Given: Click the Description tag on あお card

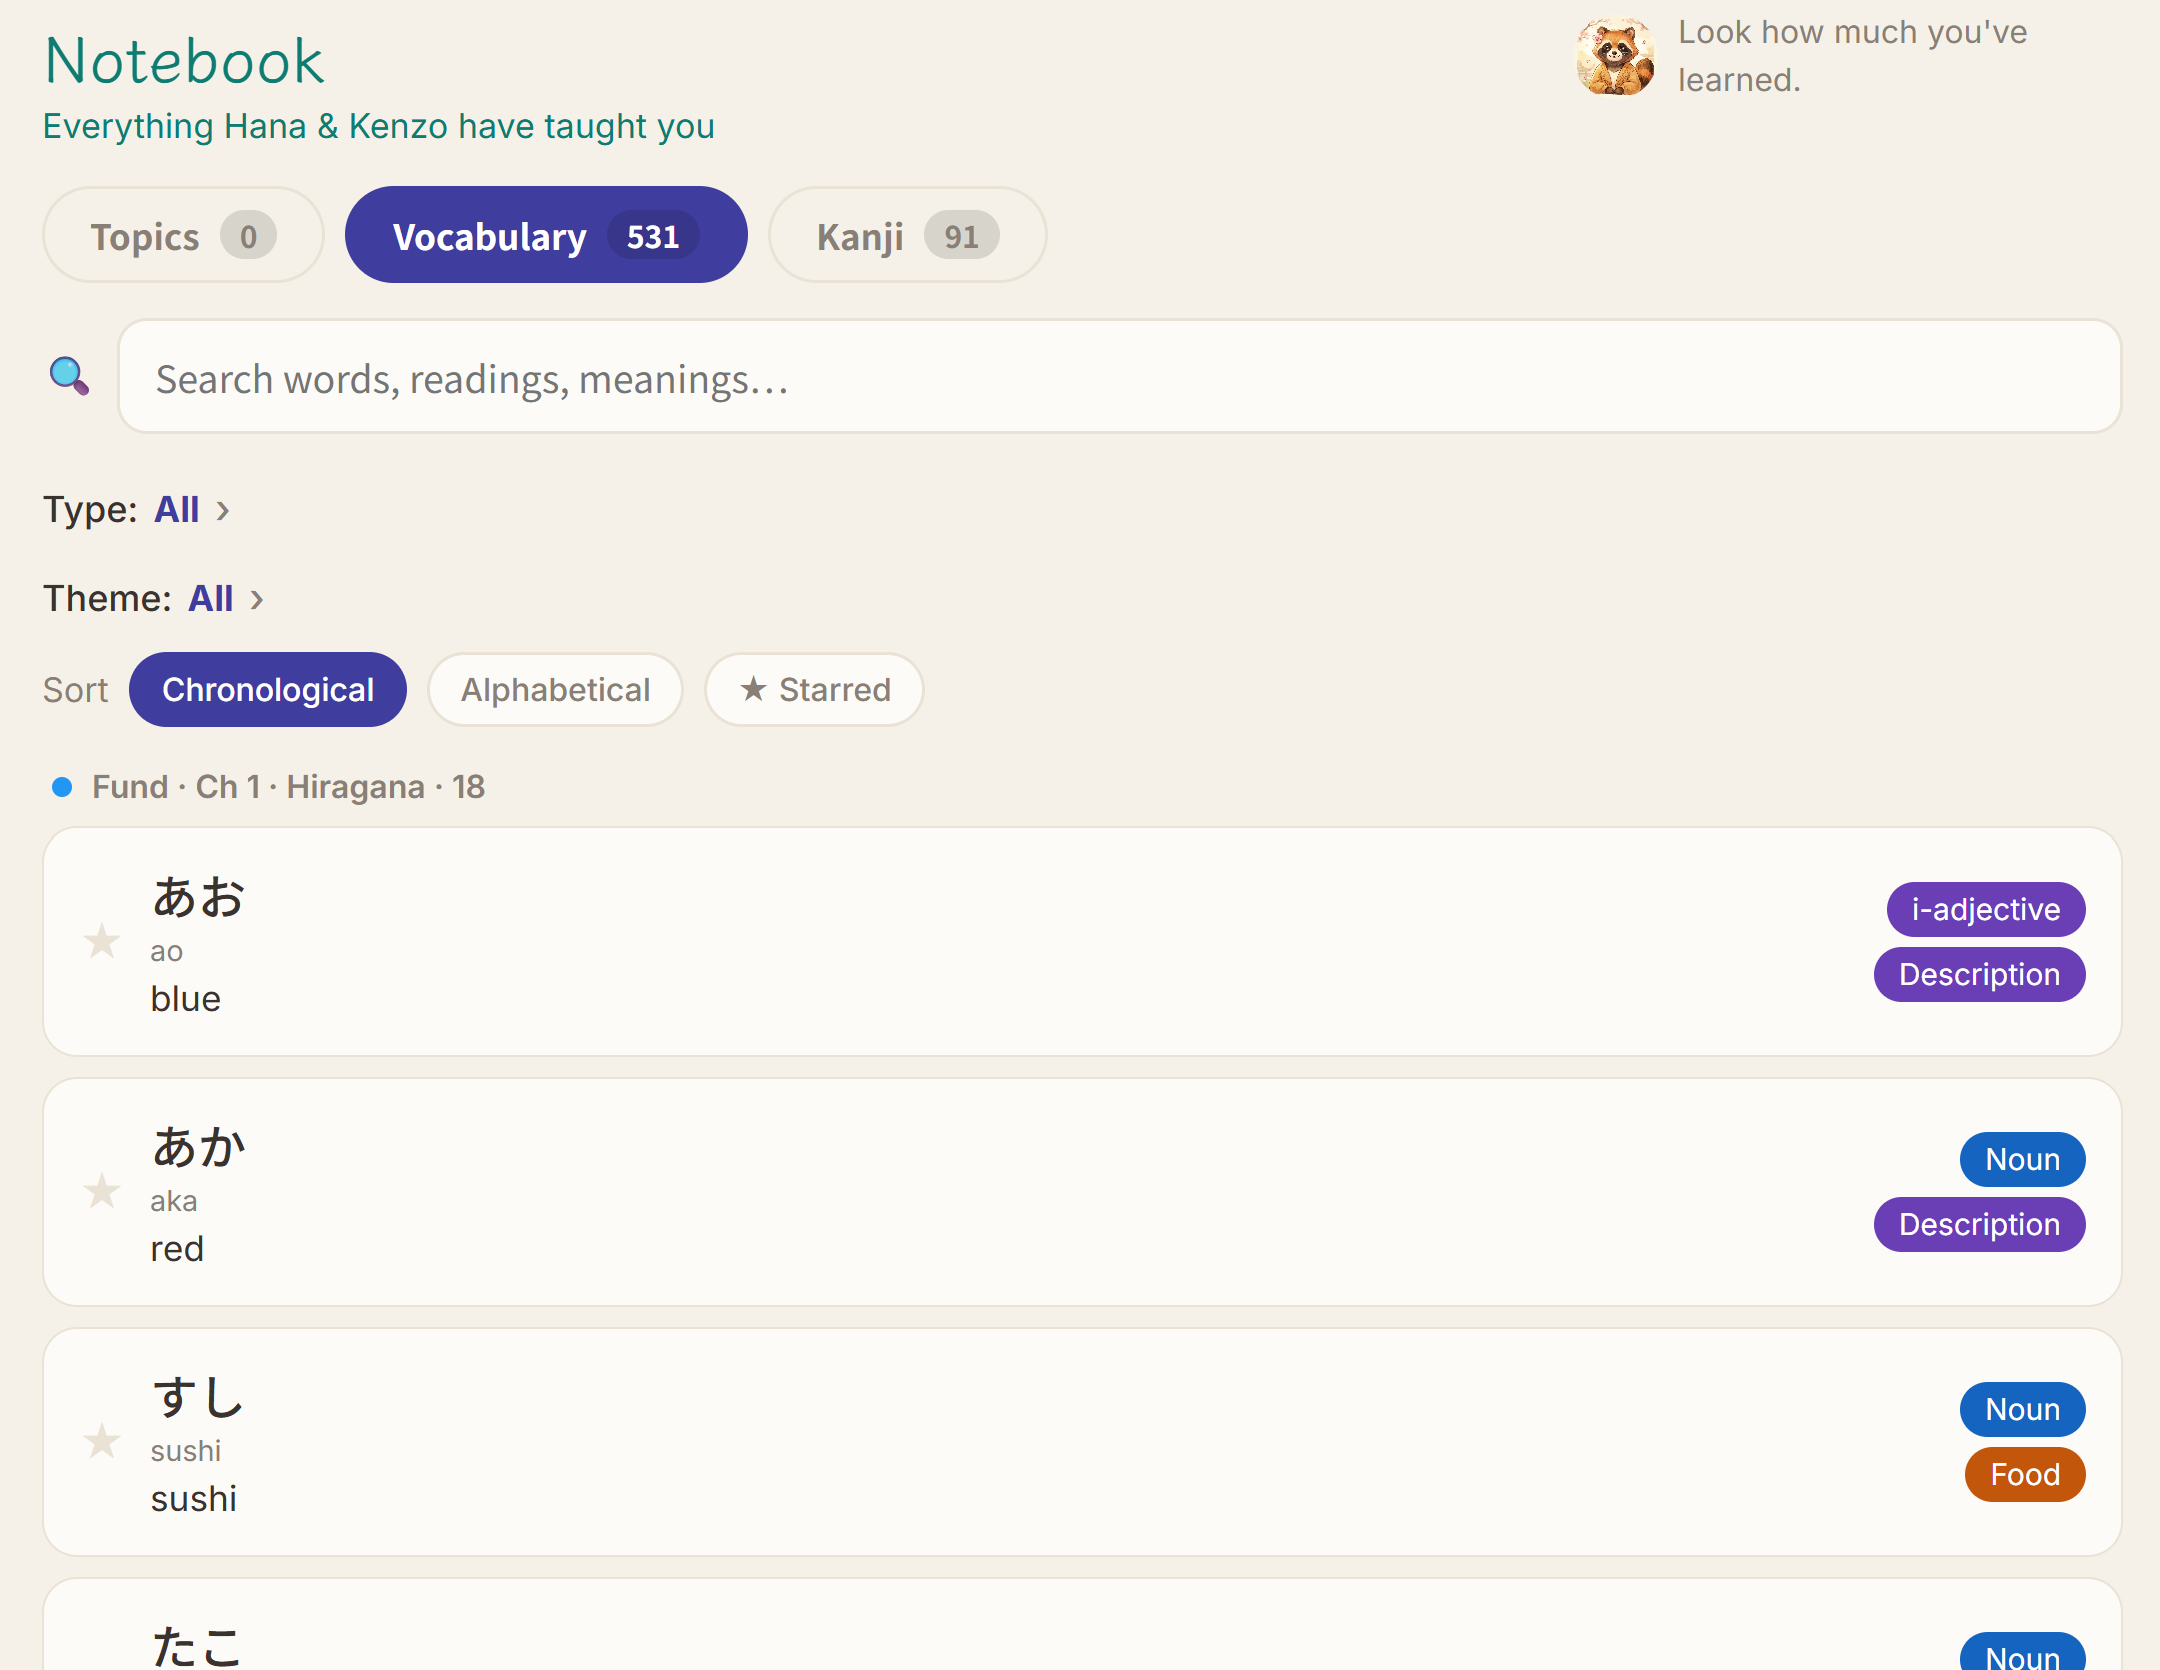Looking at the screenshot, I should pyautogui.click(x=1980, y=975).
